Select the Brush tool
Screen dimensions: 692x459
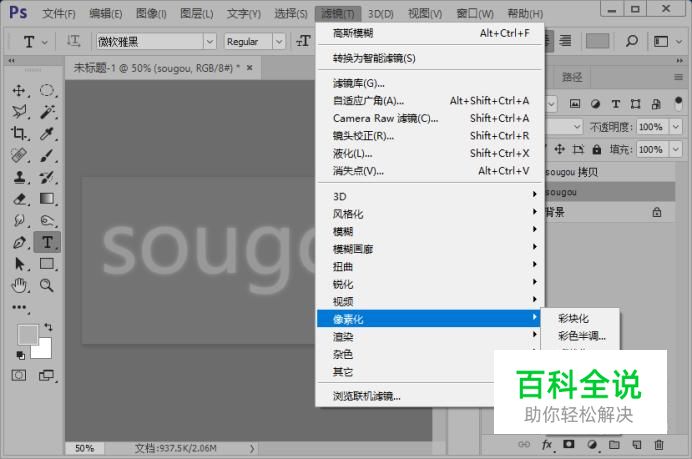(46, 155)
